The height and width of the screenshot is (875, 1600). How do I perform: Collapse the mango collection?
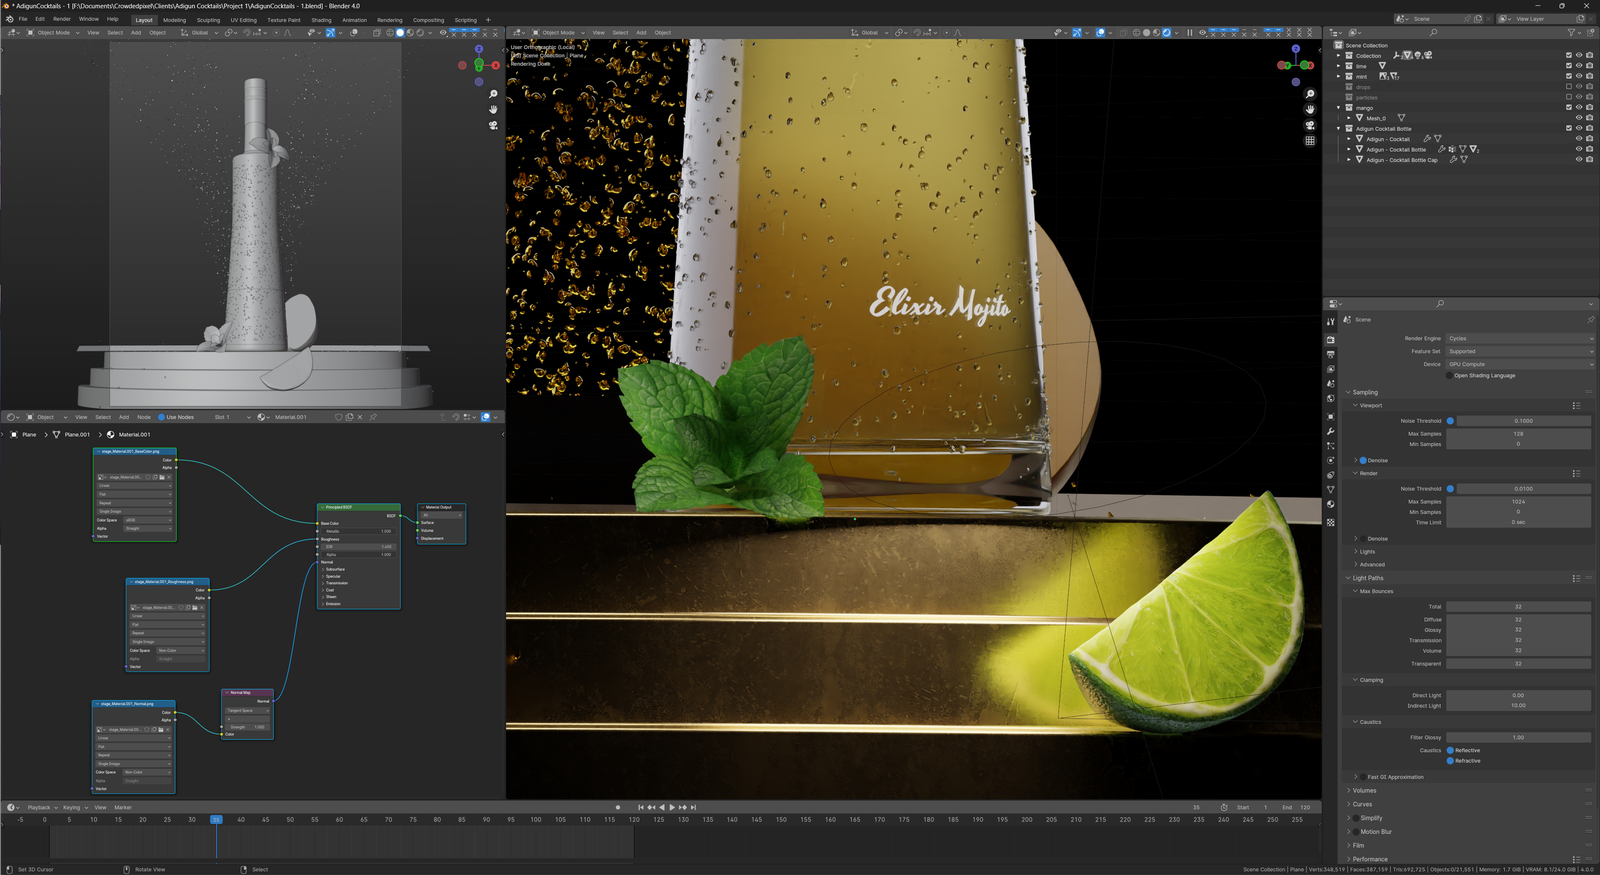(x=1339, y=108)
